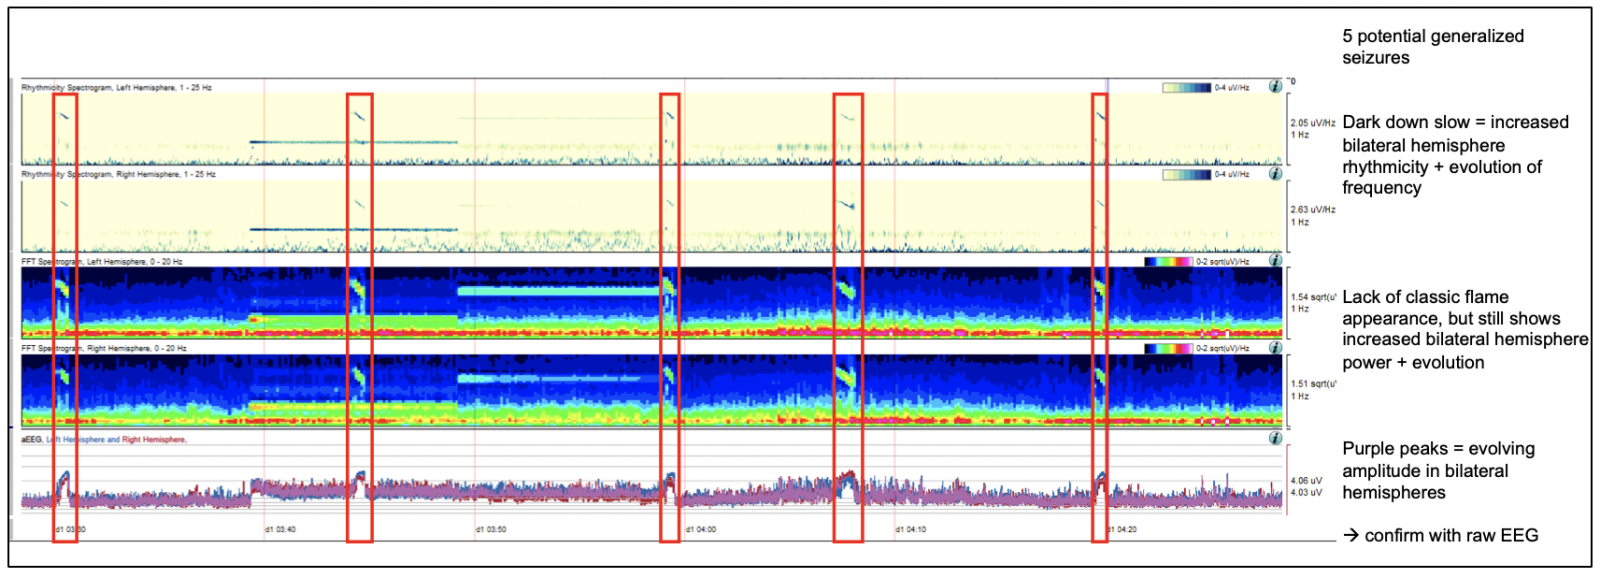Select the 'Rhythmicity Spectrogram, Left Hemisphere' panel title

coord(116,88)
